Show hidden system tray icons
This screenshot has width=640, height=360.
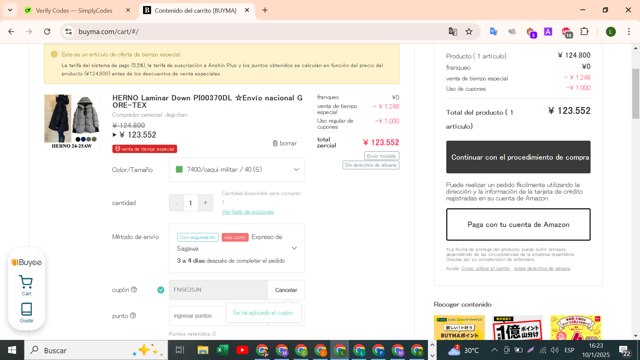point(494,350)
